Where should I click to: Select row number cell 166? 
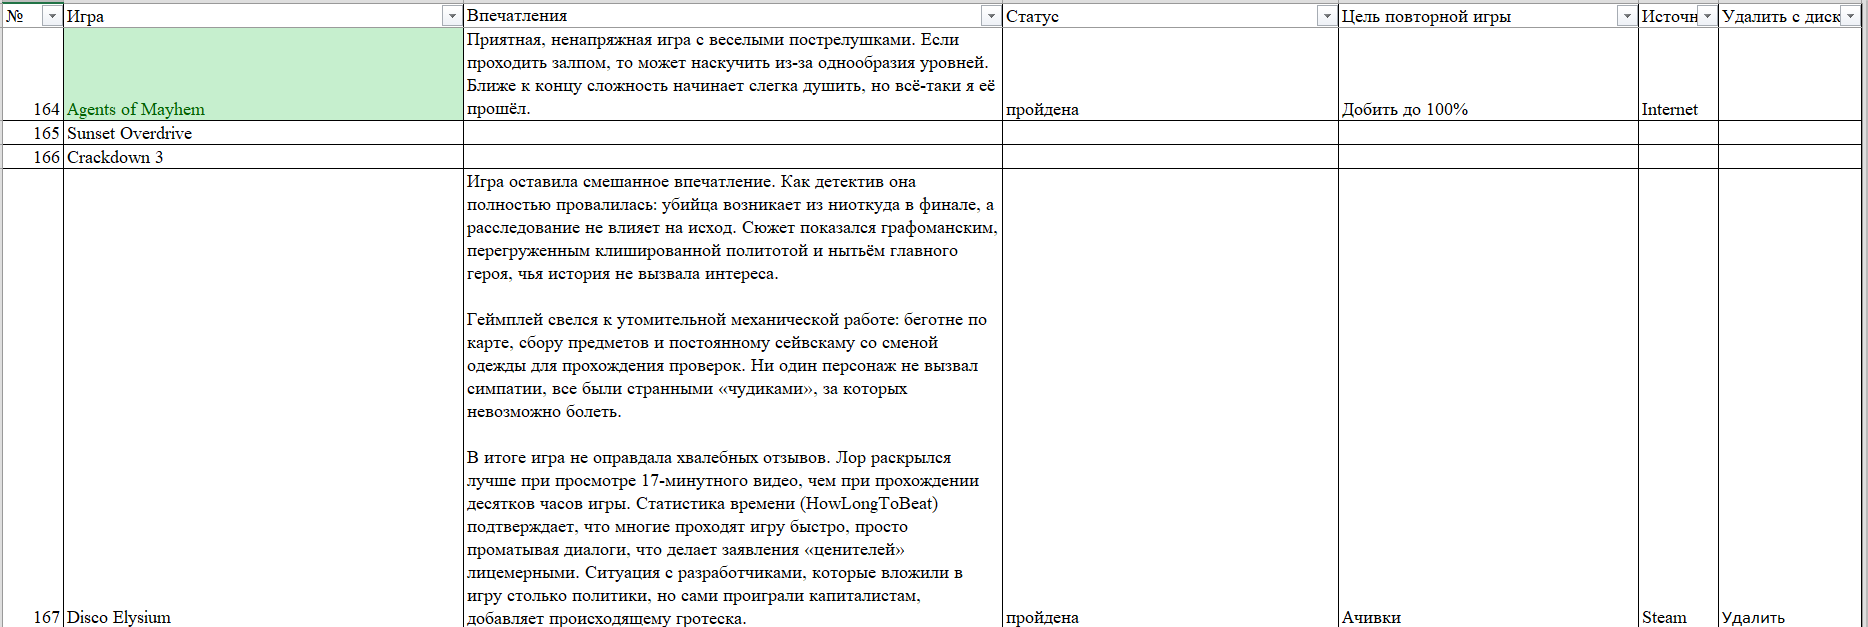33,157
